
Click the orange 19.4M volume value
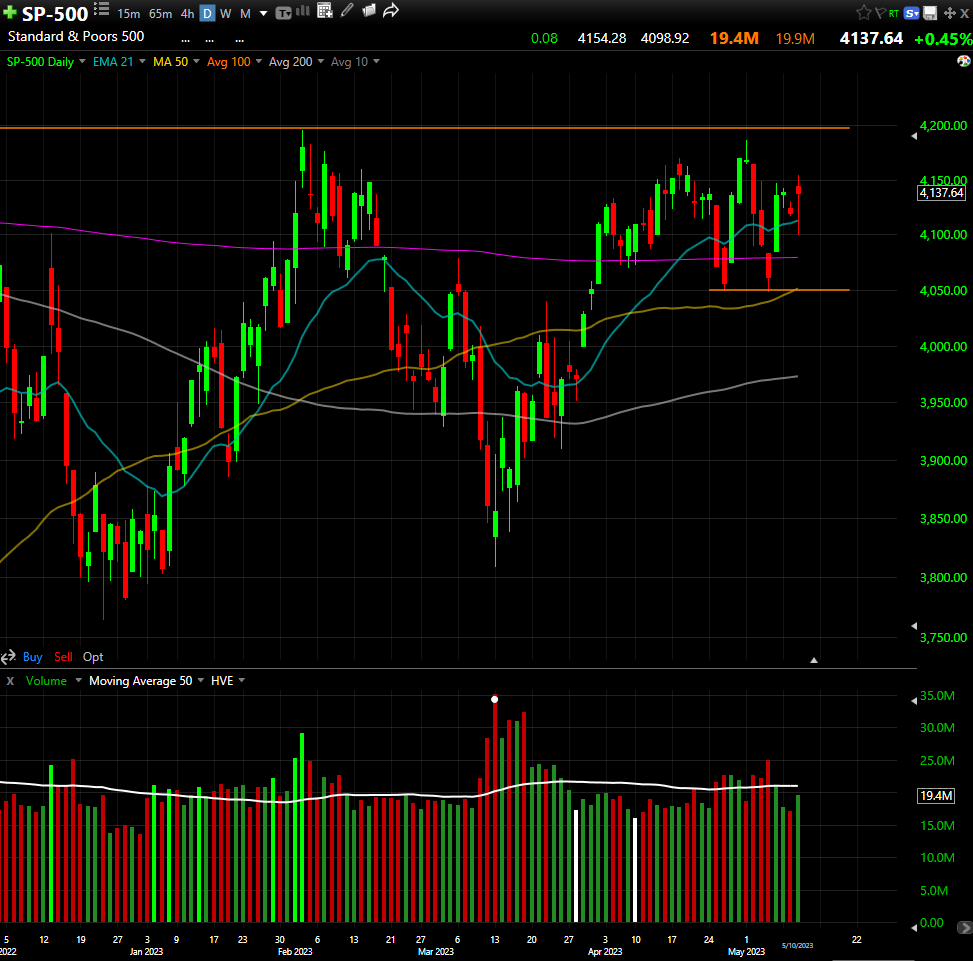pyautogui.click(x=734, y=38)
